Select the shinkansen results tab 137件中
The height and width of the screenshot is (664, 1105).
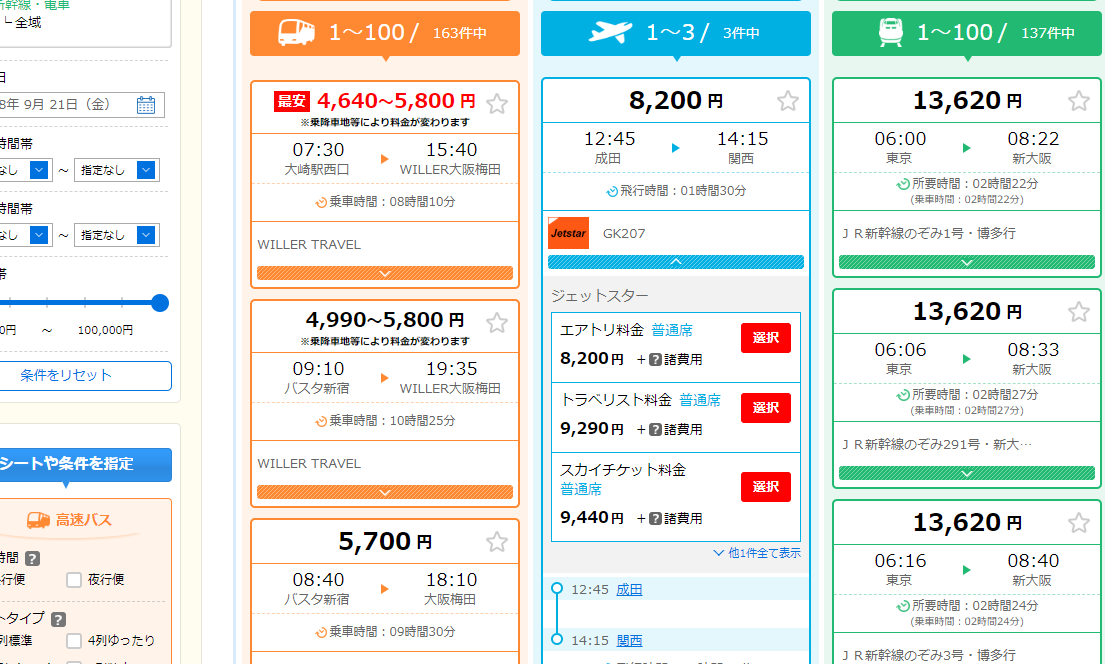(967, 33)
